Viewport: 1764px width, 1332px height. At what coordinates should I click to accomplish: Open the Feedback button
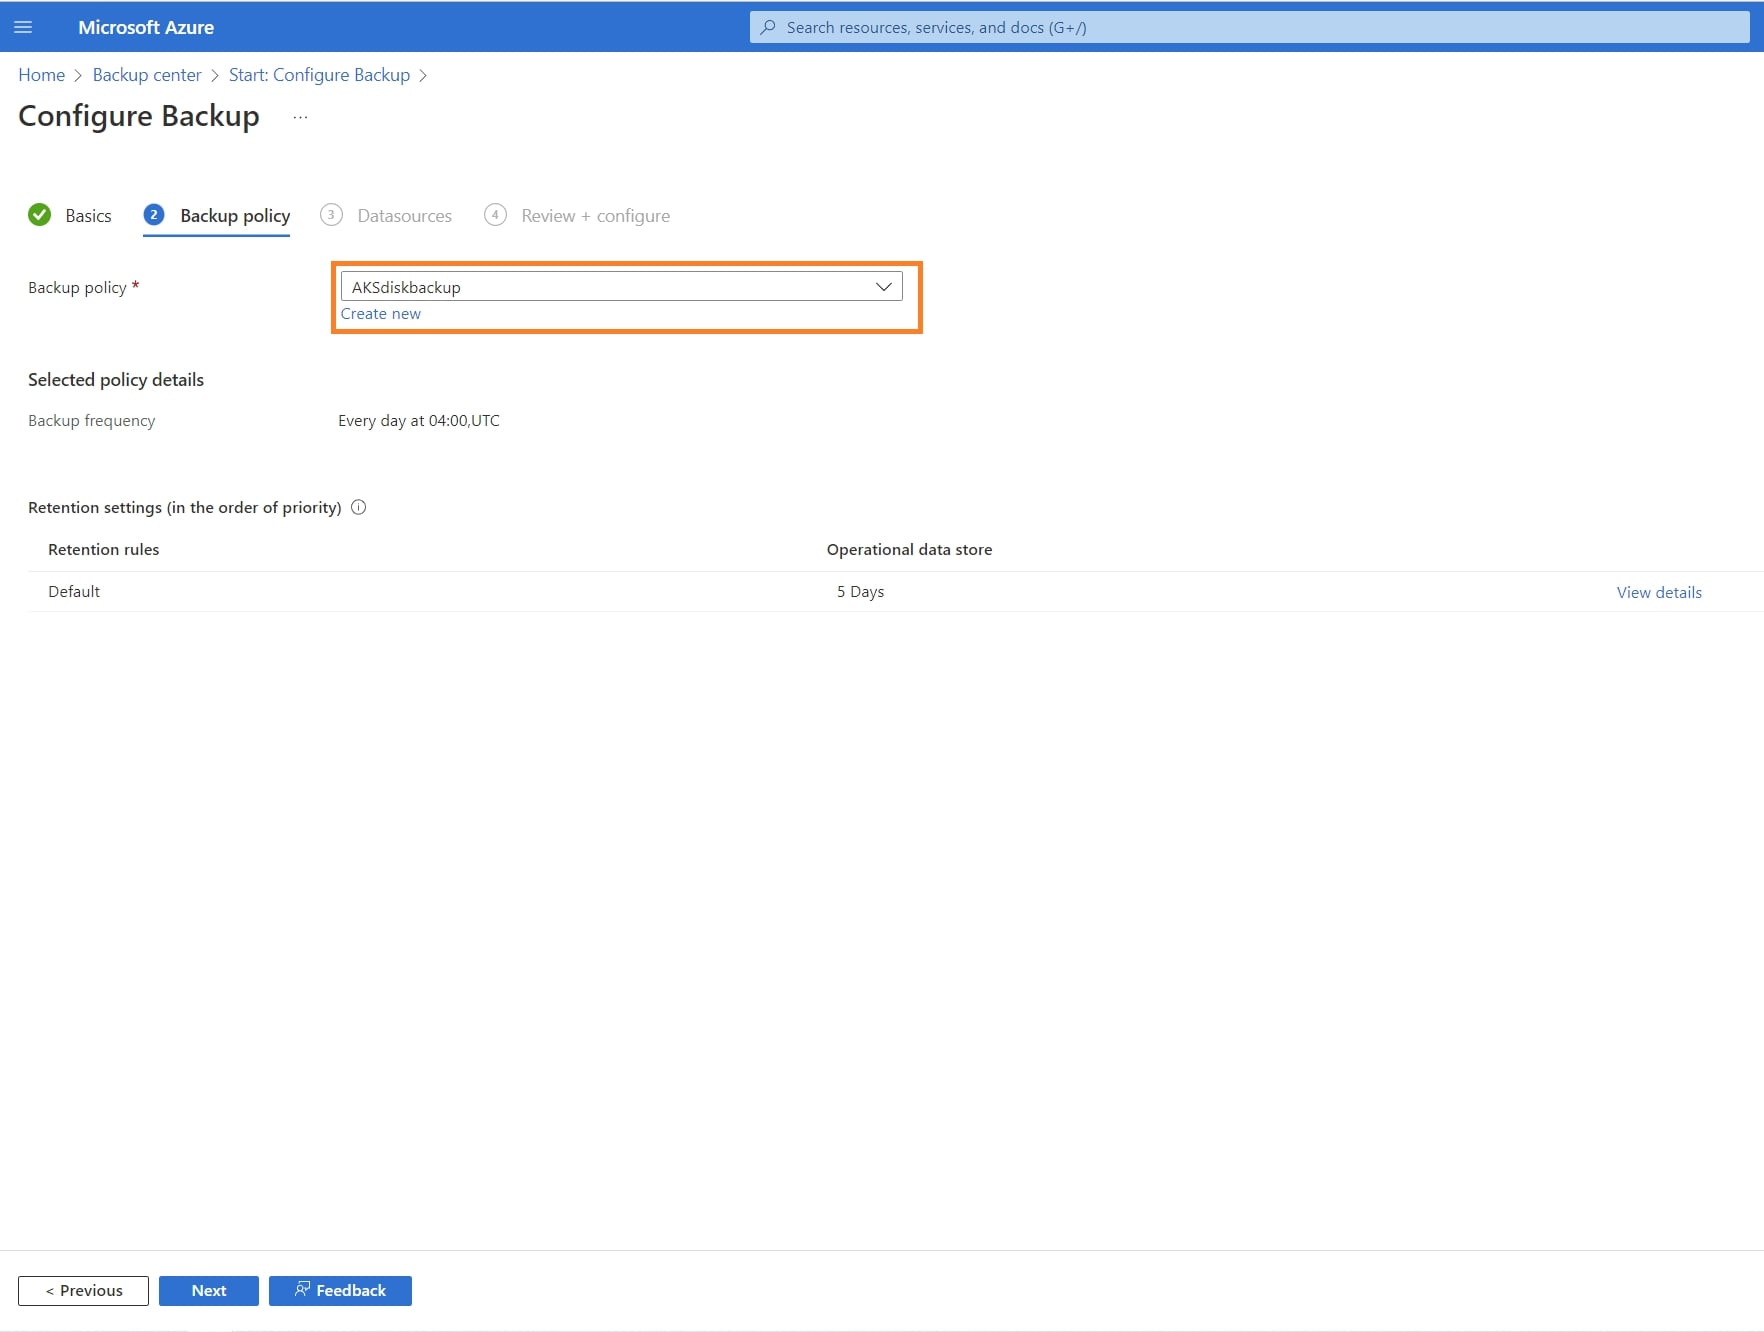coord(340,1290)
